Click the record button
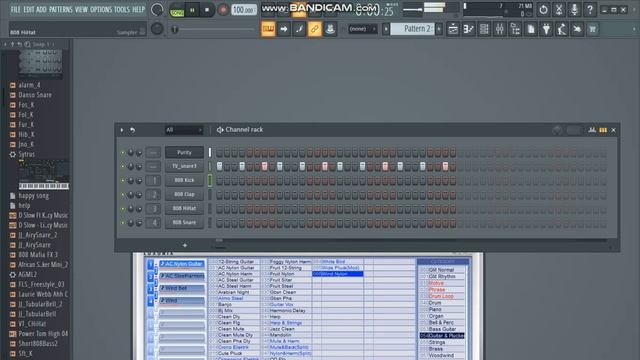The width and height of the screenshot is (640, 360). pos(223,10)
